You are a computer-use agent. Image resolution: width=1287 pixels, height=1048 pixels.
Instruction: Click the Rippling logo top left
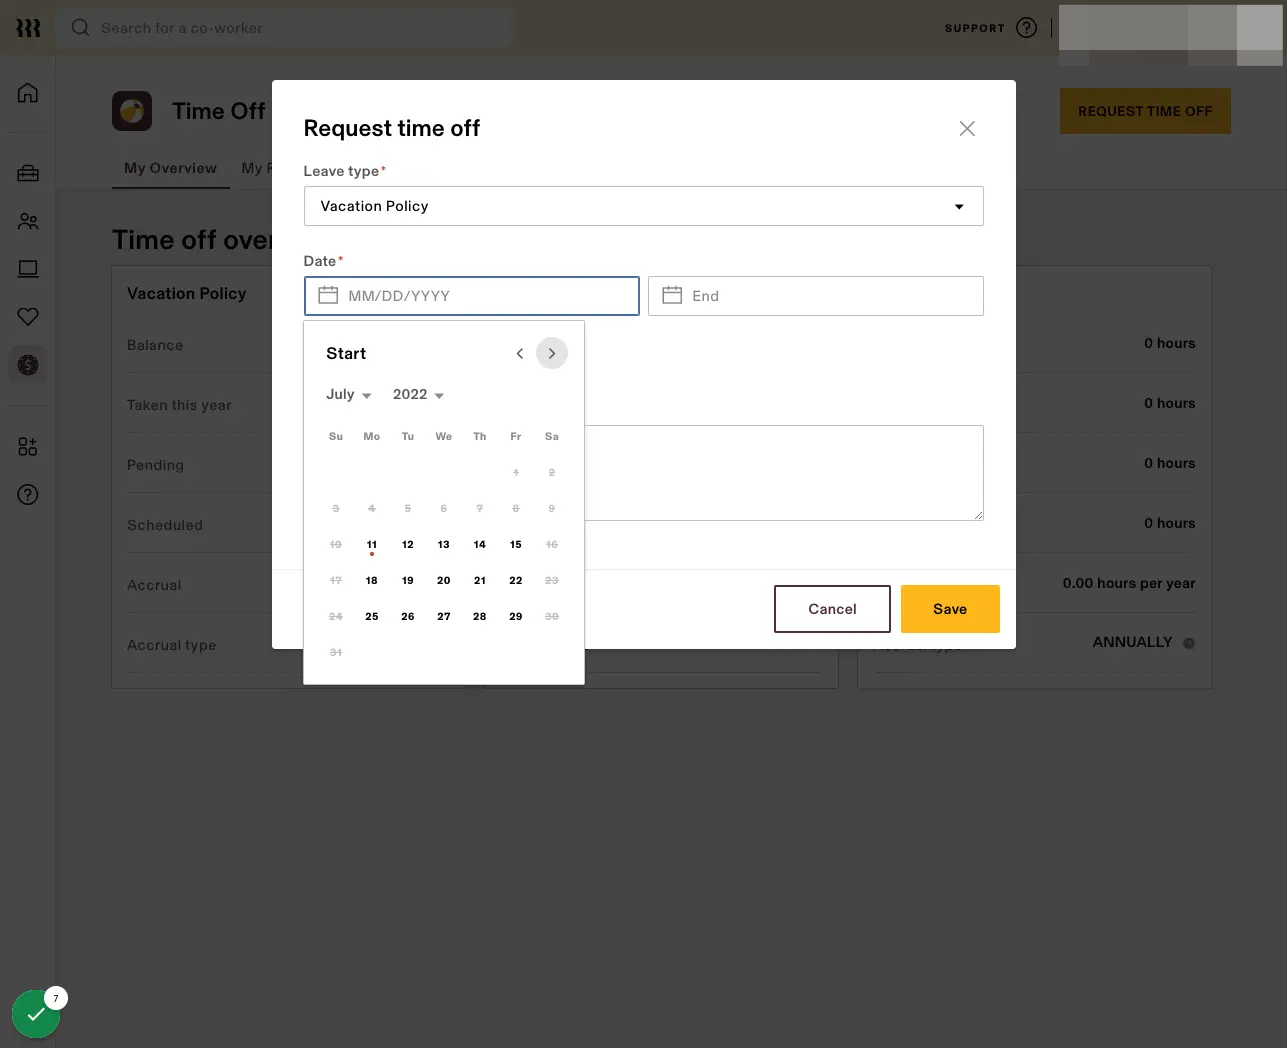pyautogui.click(x=28, y=28)
